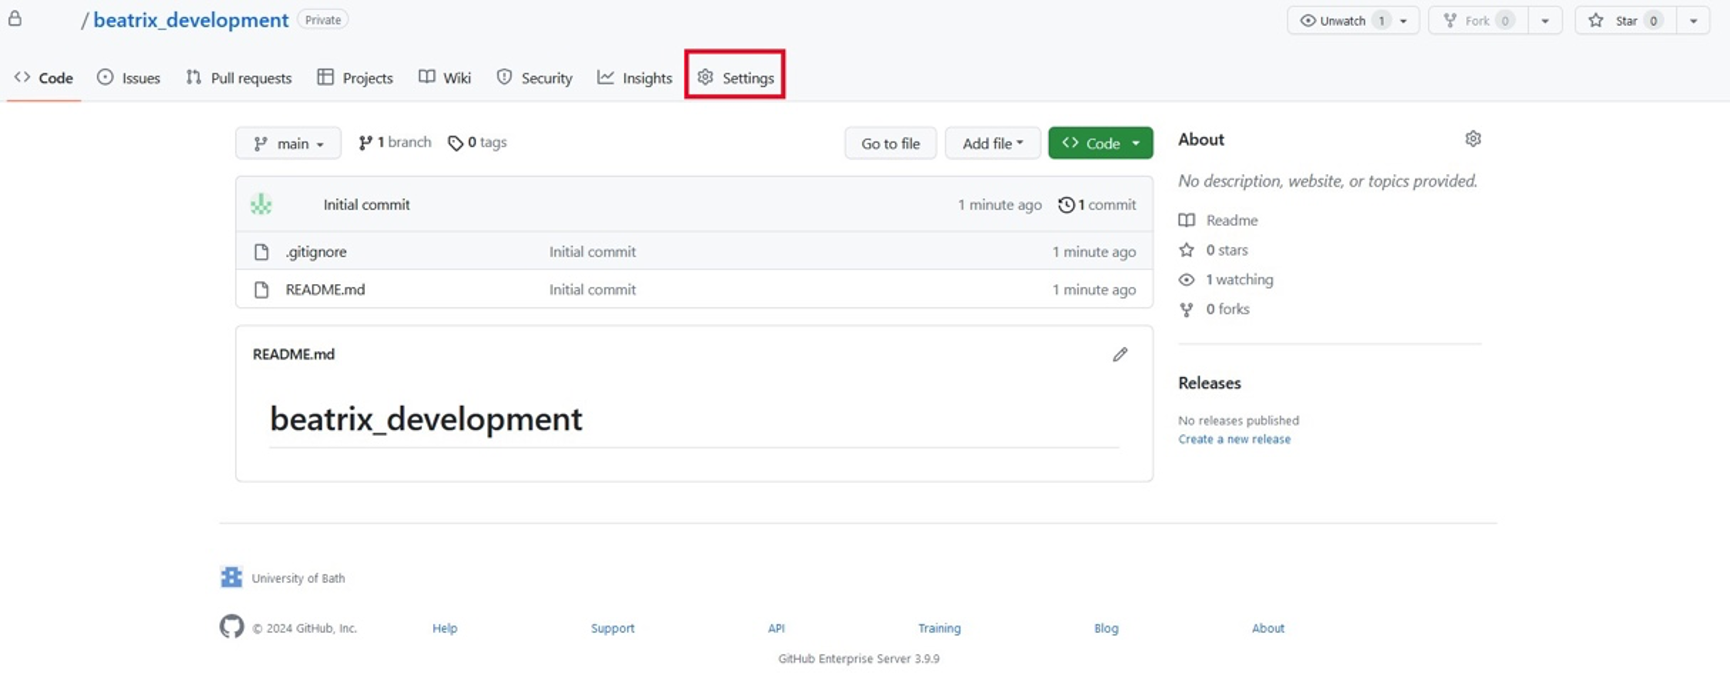This screenshot has width=1733, height=673.
Task: Open the Initial commit message link
Action: [x=366, y=204]
